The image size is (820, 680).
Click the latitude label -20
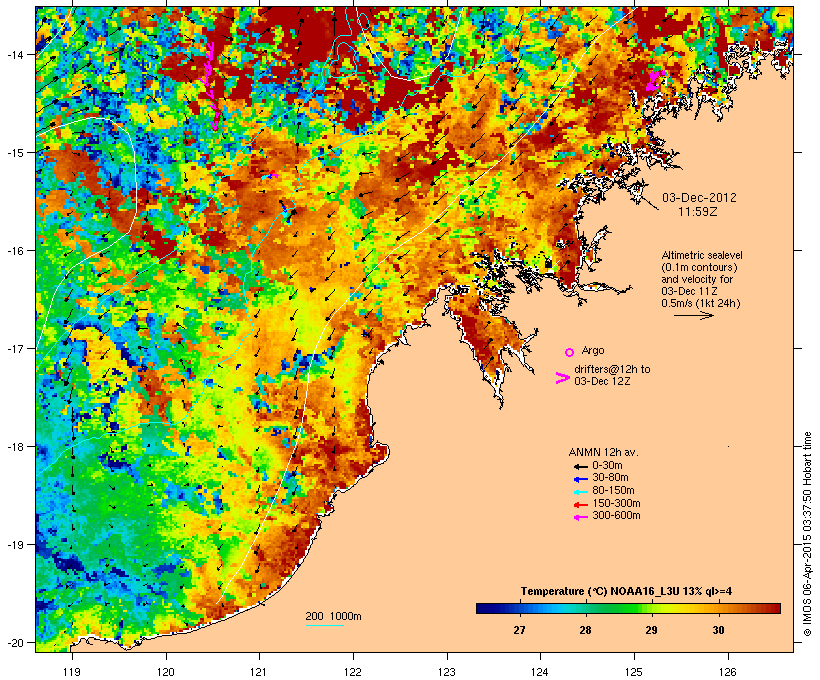pyautogui.click(x=14, y=642)
